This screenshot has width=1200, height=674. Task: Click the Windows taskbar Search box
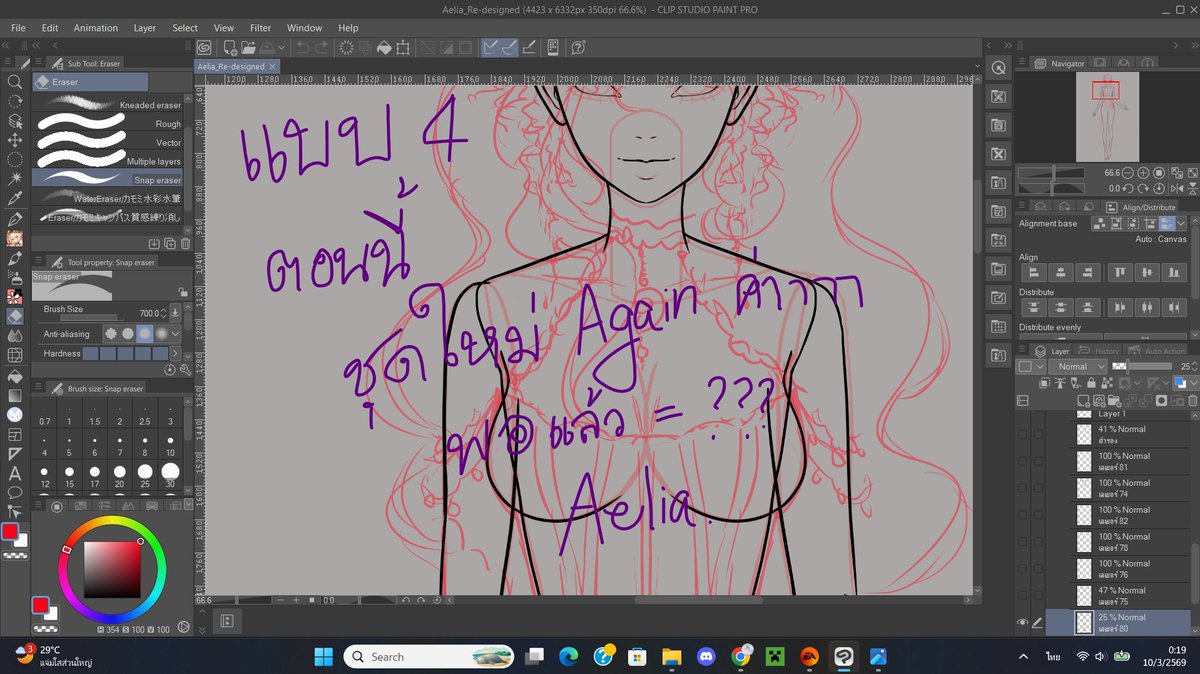pyautogui.click(x=429, y=657)
